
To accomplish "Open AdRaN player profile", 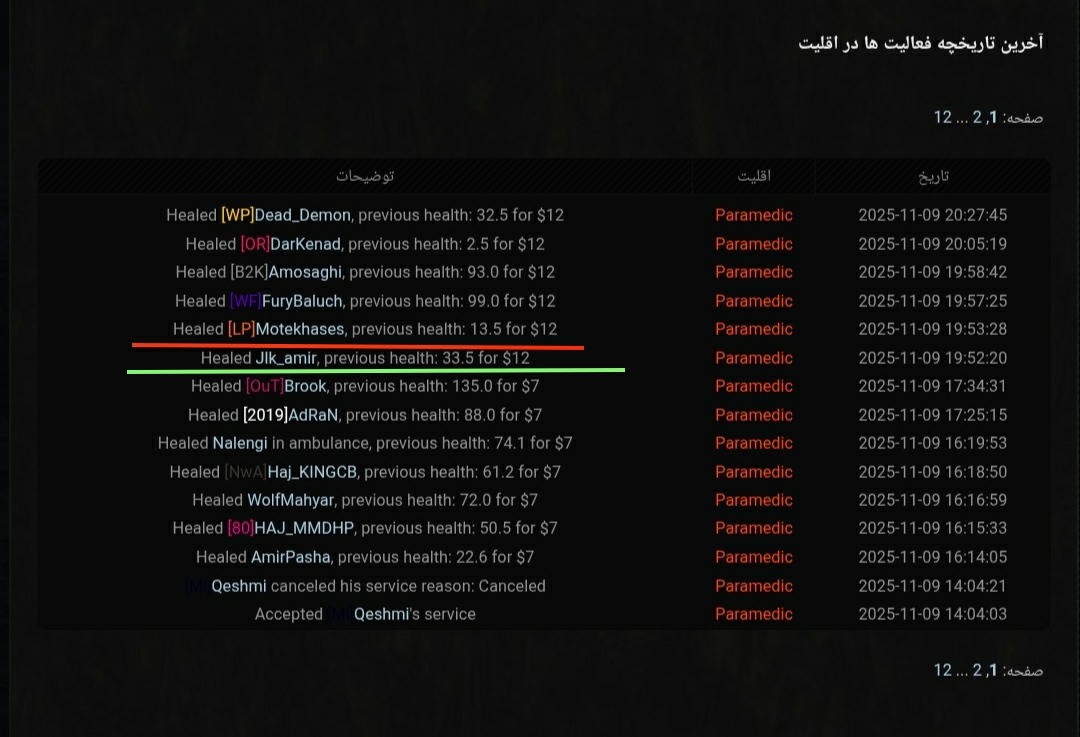I will coord(313,415).
